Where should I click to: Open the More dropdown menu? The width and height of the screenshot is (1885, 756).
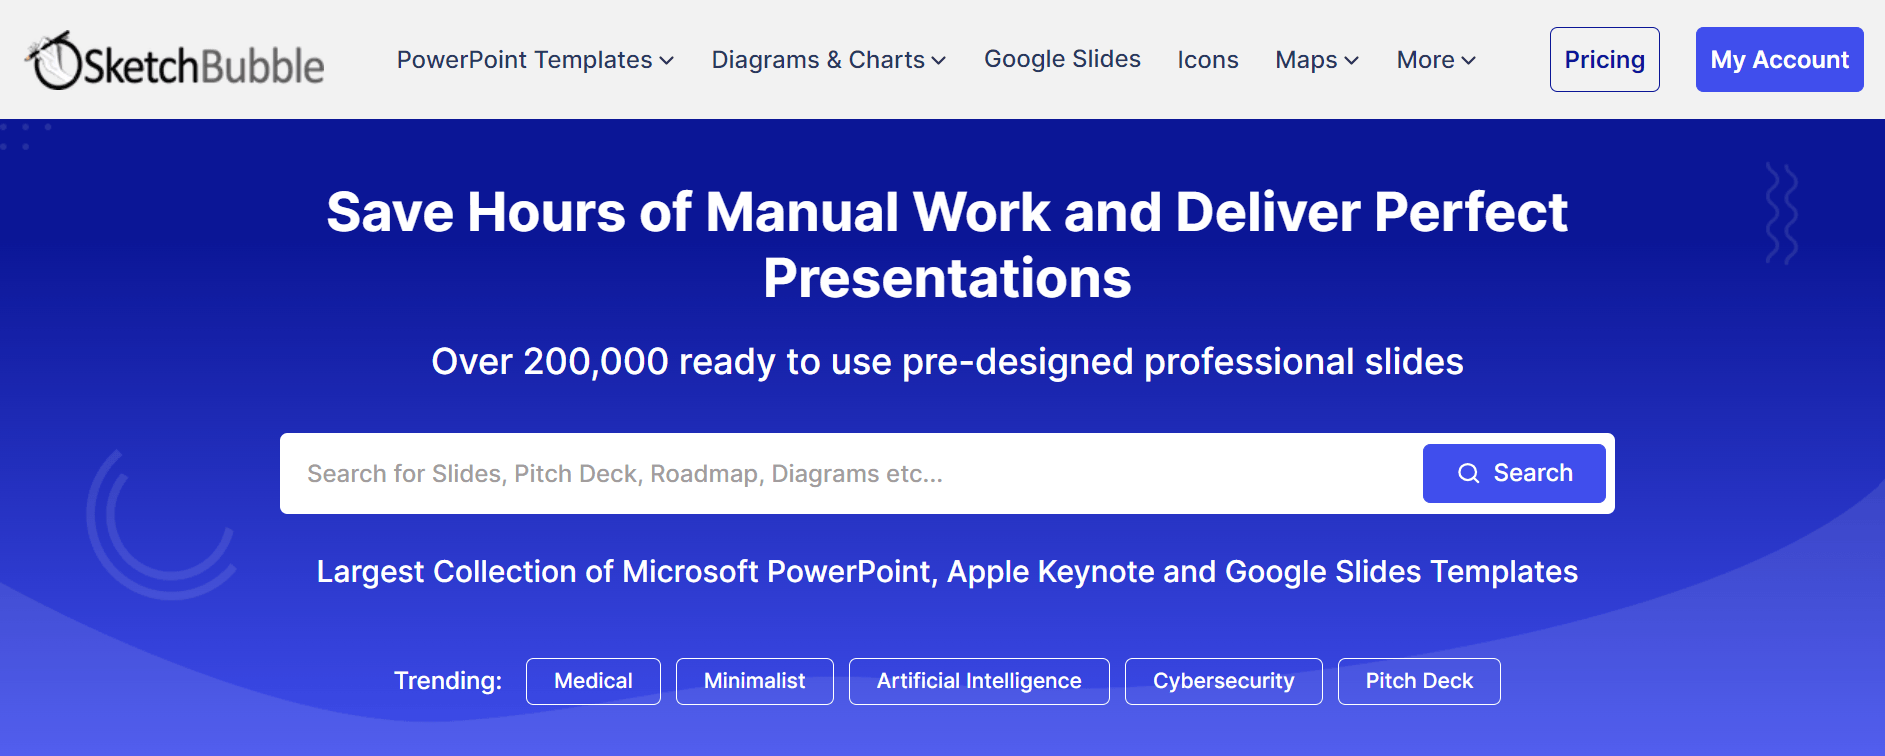[1435, 60]
